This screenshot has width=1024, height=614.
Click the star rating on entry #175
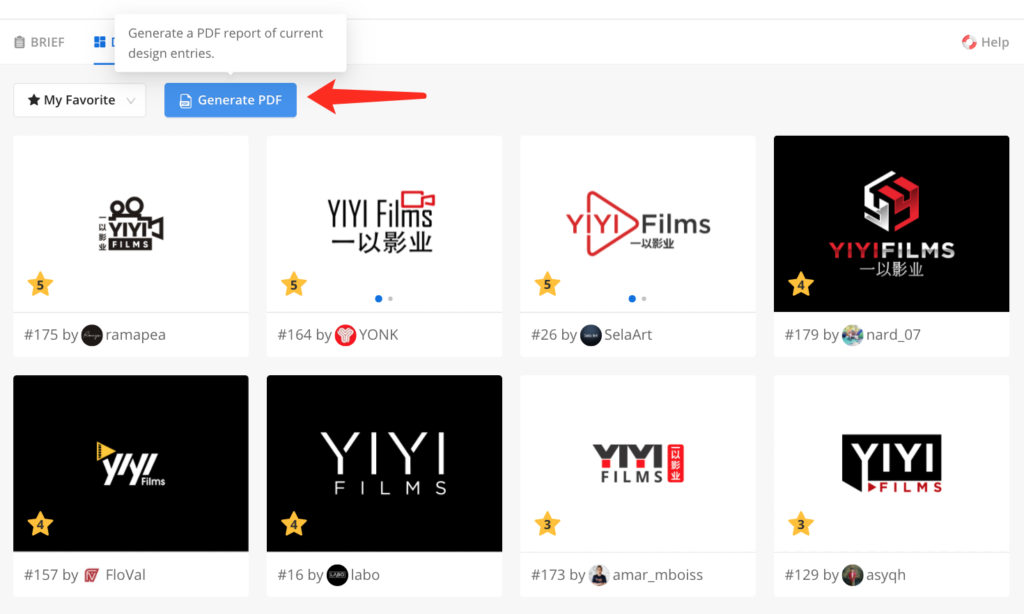pos(40,285)
